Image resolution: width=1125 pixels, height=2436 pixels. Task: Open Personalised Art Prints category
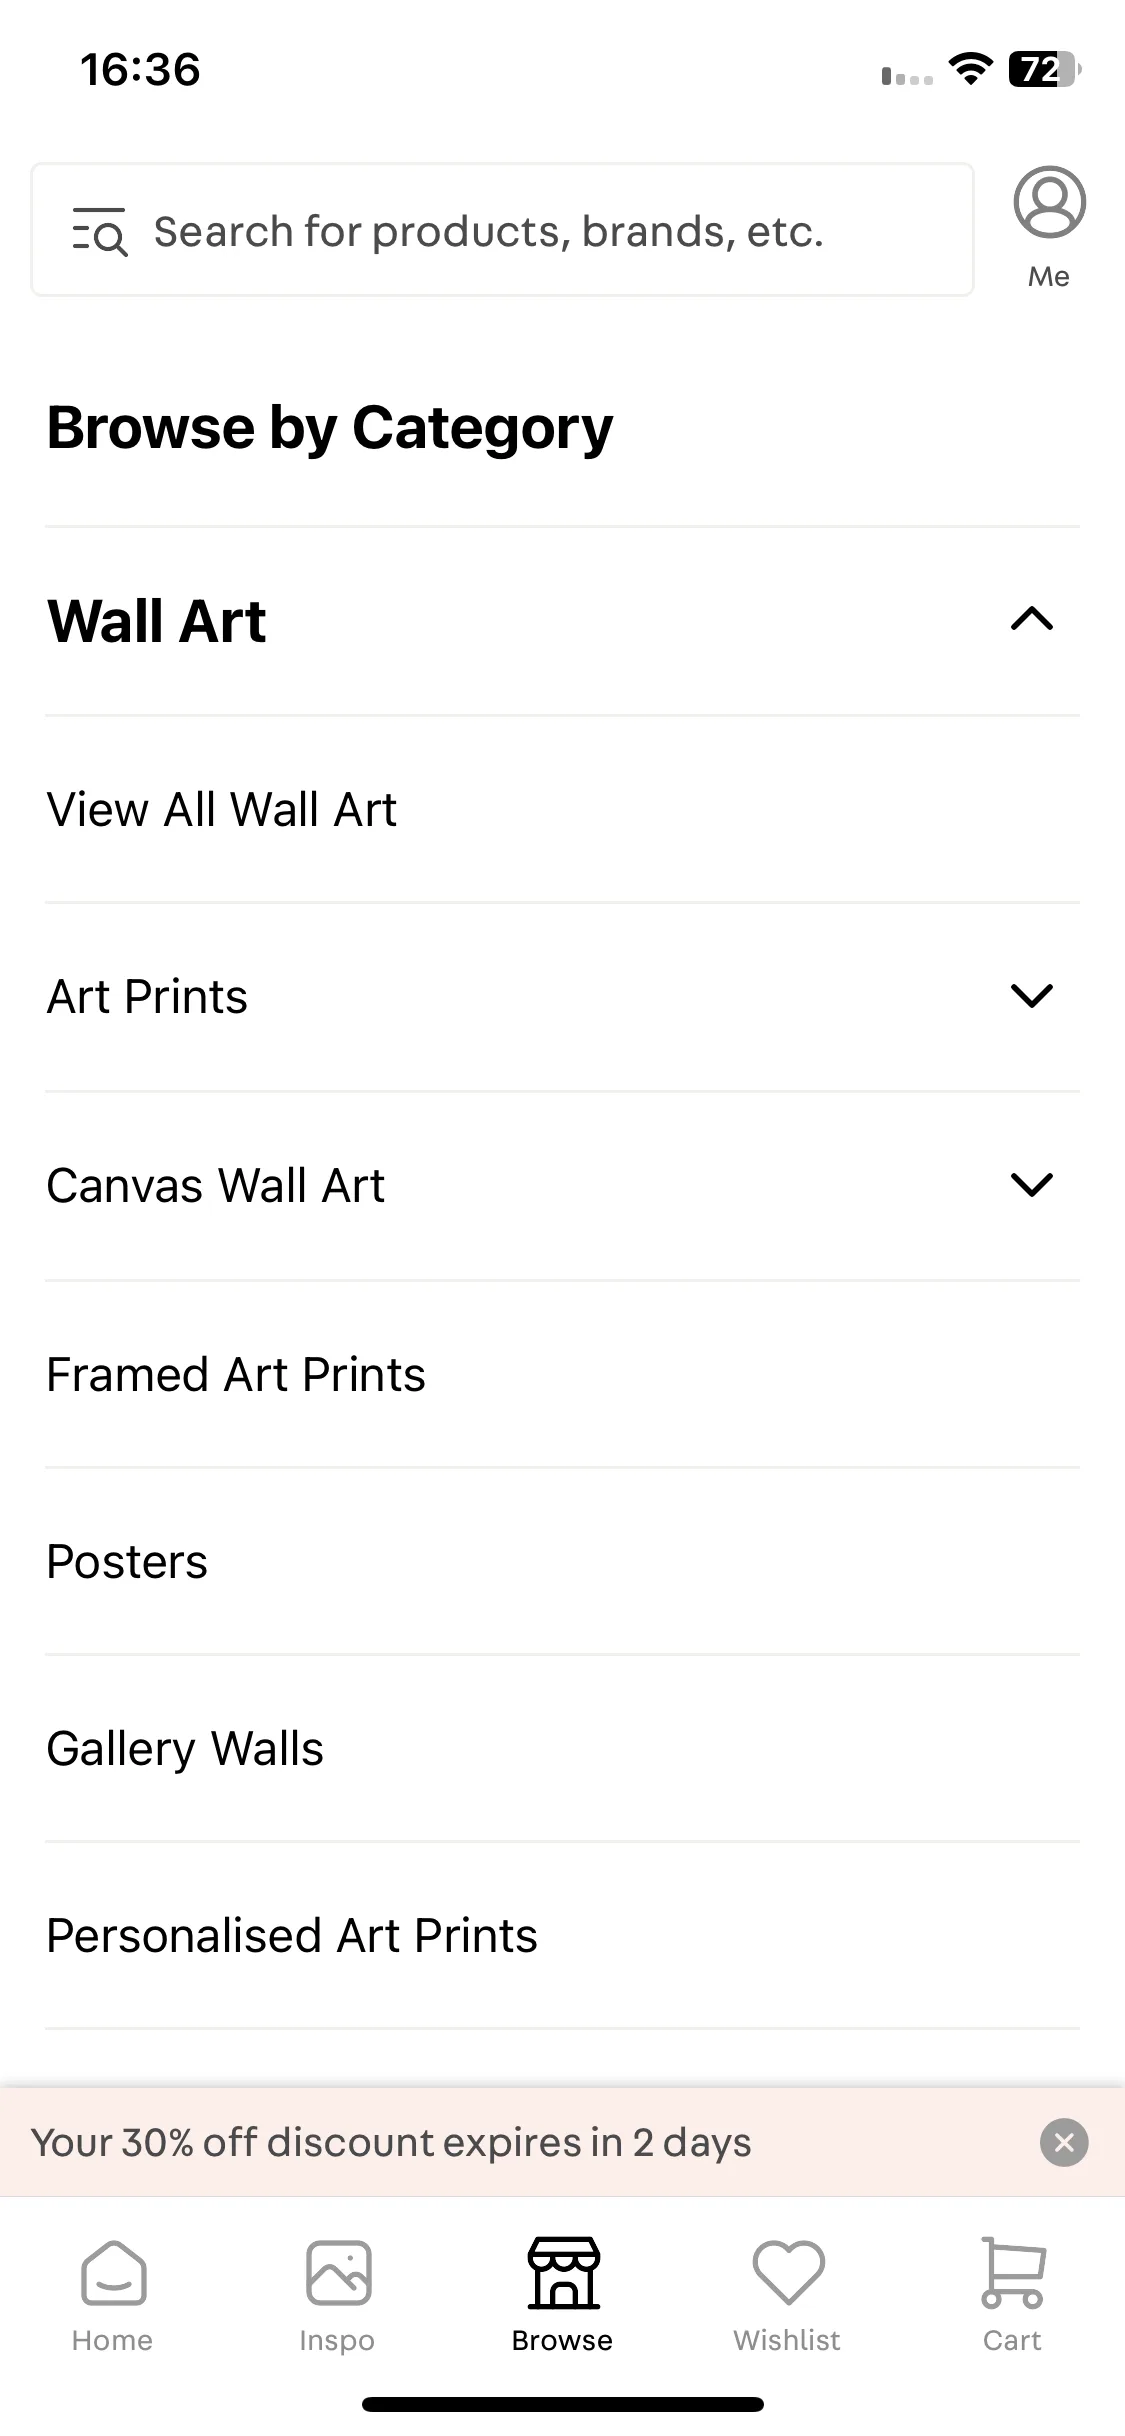click(562, 1936)
